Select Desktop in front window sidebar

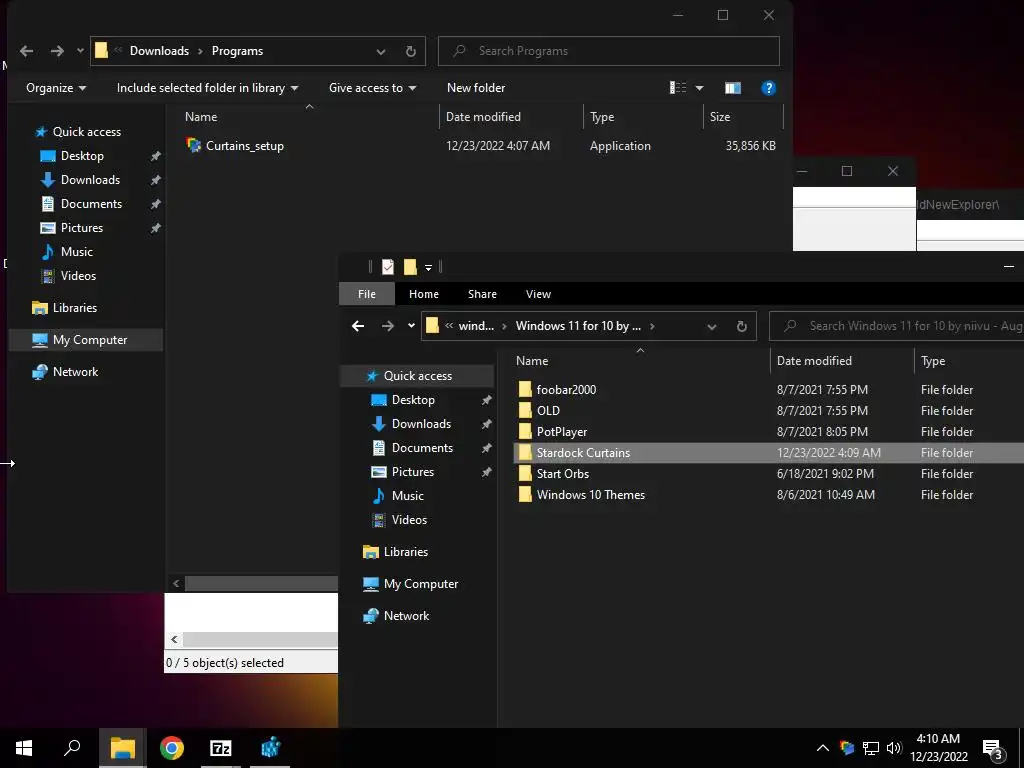[413, 400]
